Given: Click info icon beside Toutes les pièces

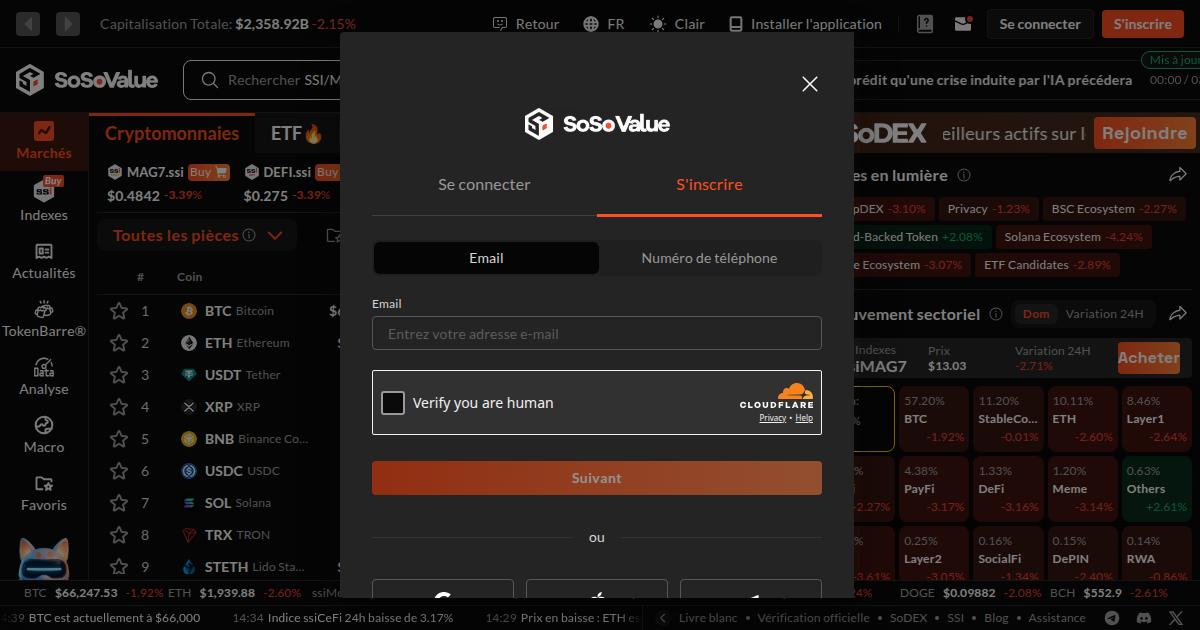Looking at the screenshot, I should coord(249,236).
